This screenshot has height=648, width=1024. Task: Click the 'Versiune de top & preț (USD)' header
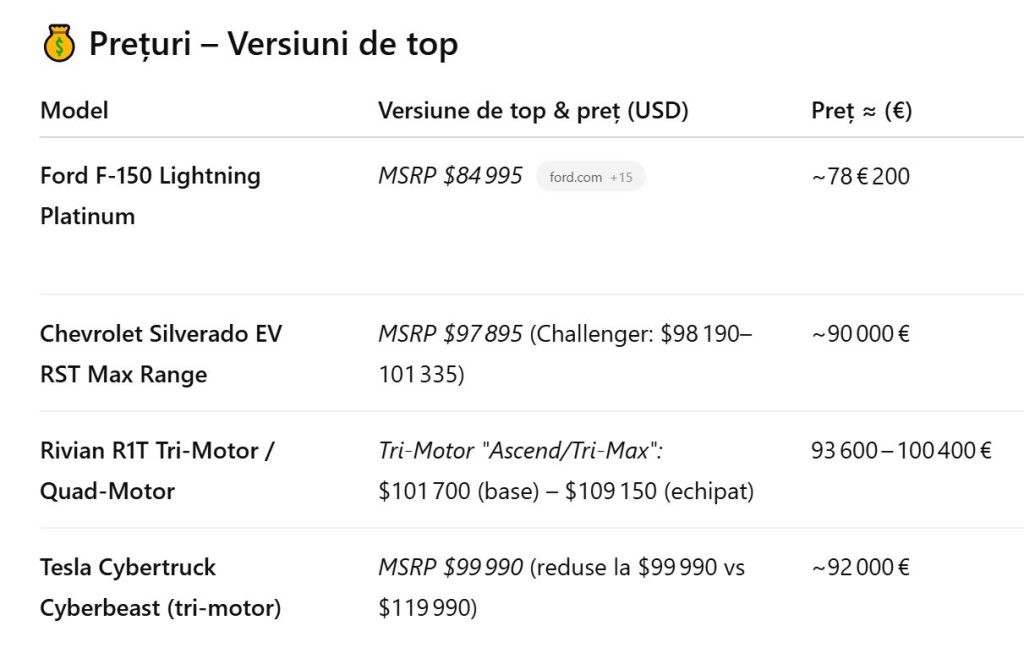(x=533, y=110)
